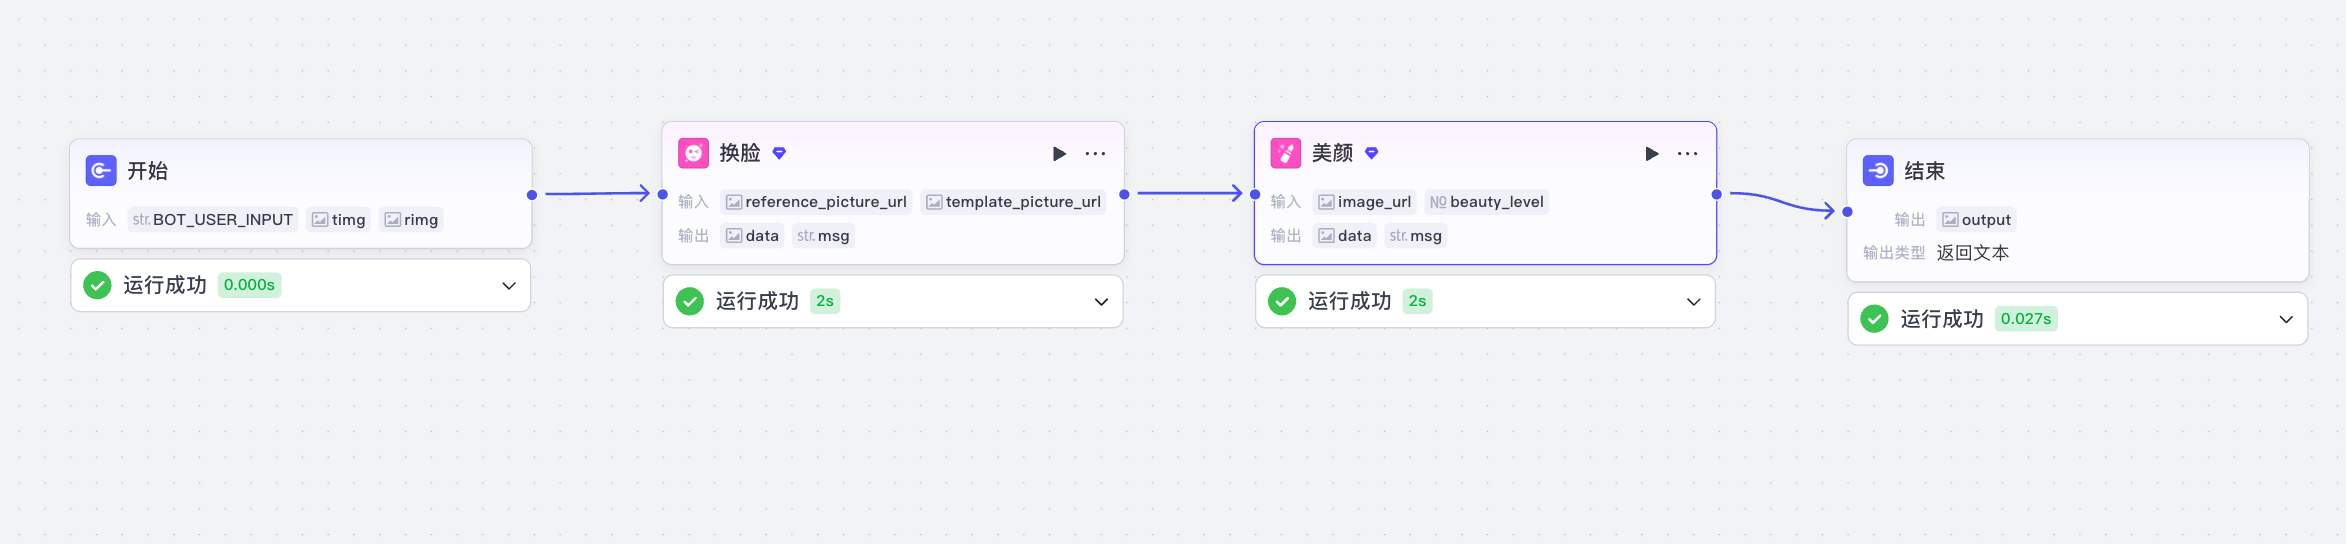Open more options on 换脸 node
This screenshot has width=2346, height=544.
point(1095,154)
